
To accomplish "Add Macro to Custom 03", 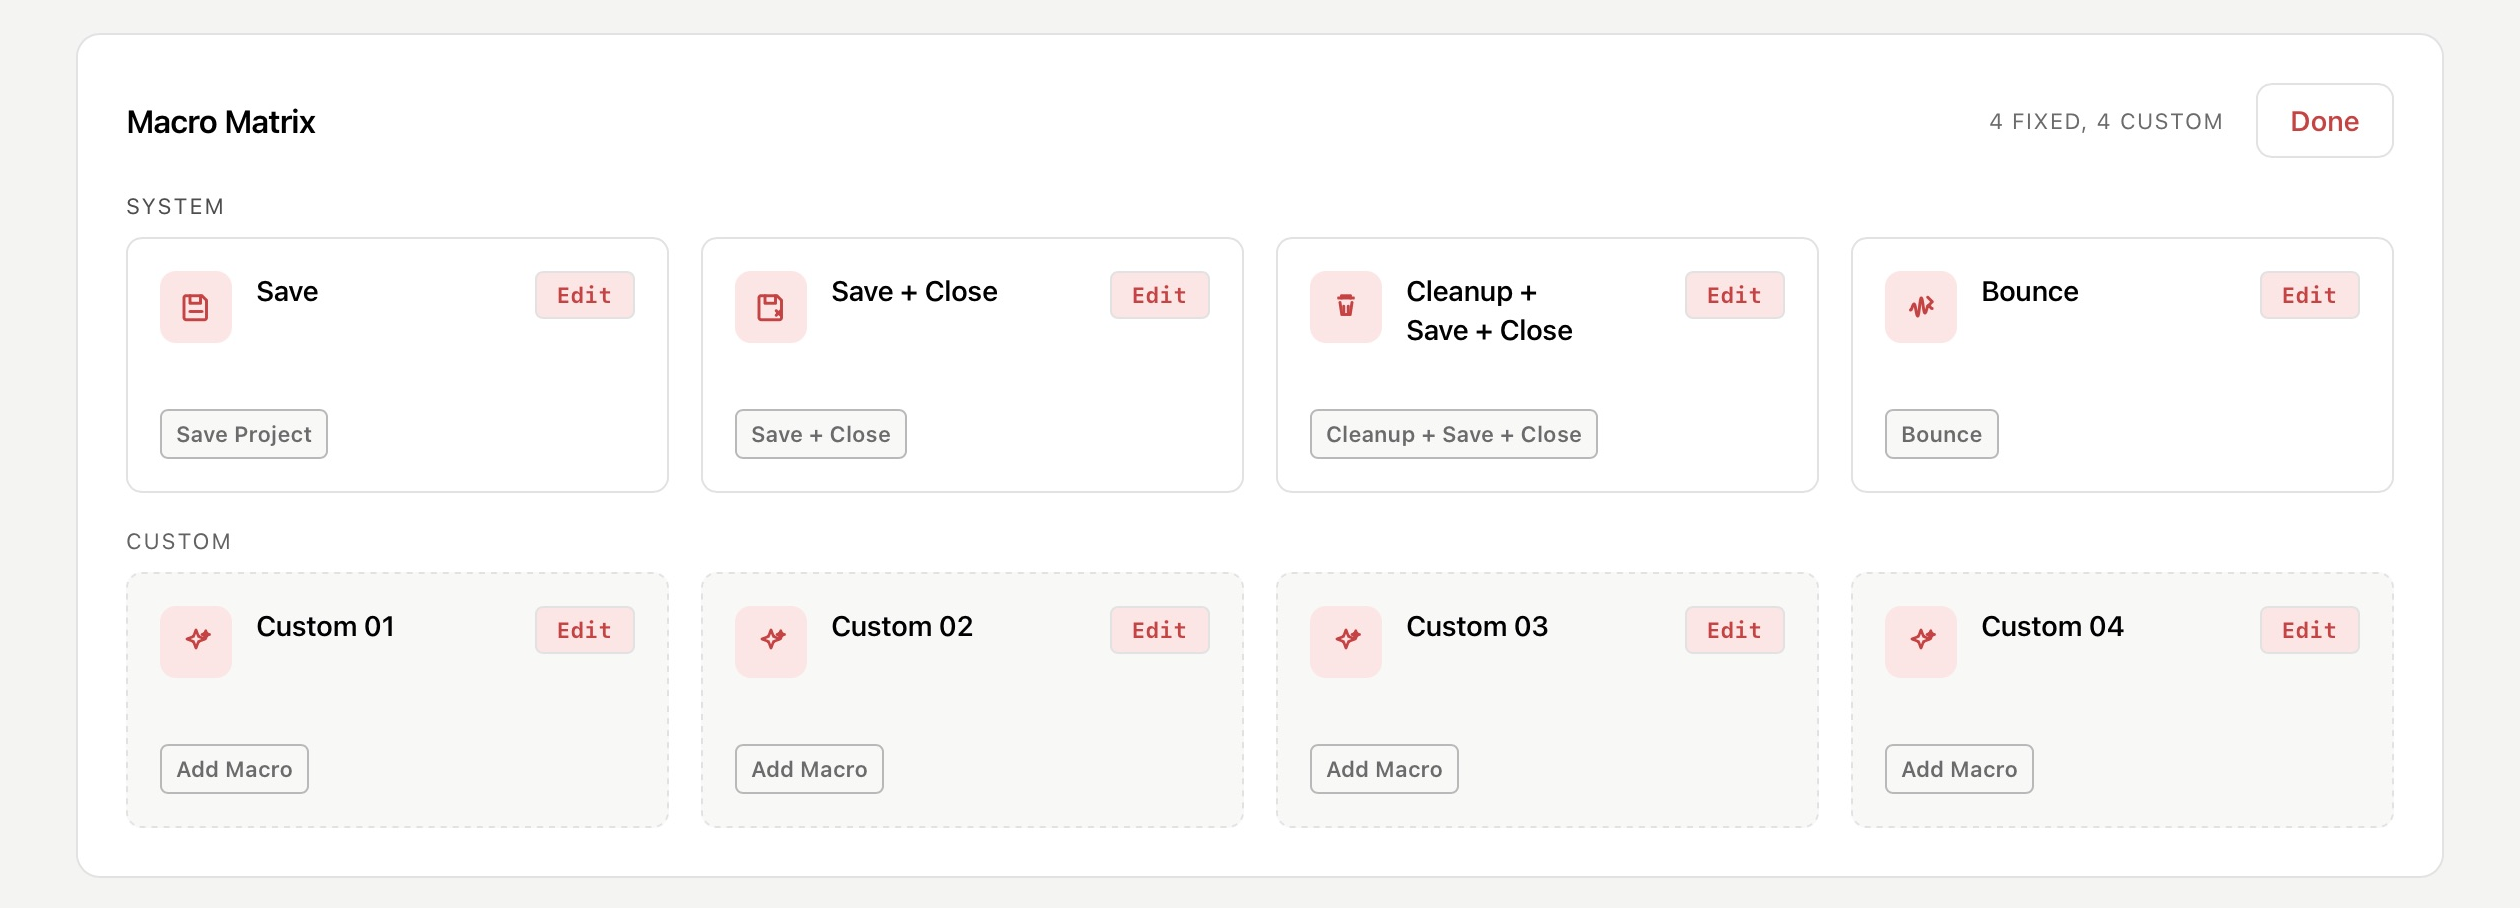I will pos(1384,769).
